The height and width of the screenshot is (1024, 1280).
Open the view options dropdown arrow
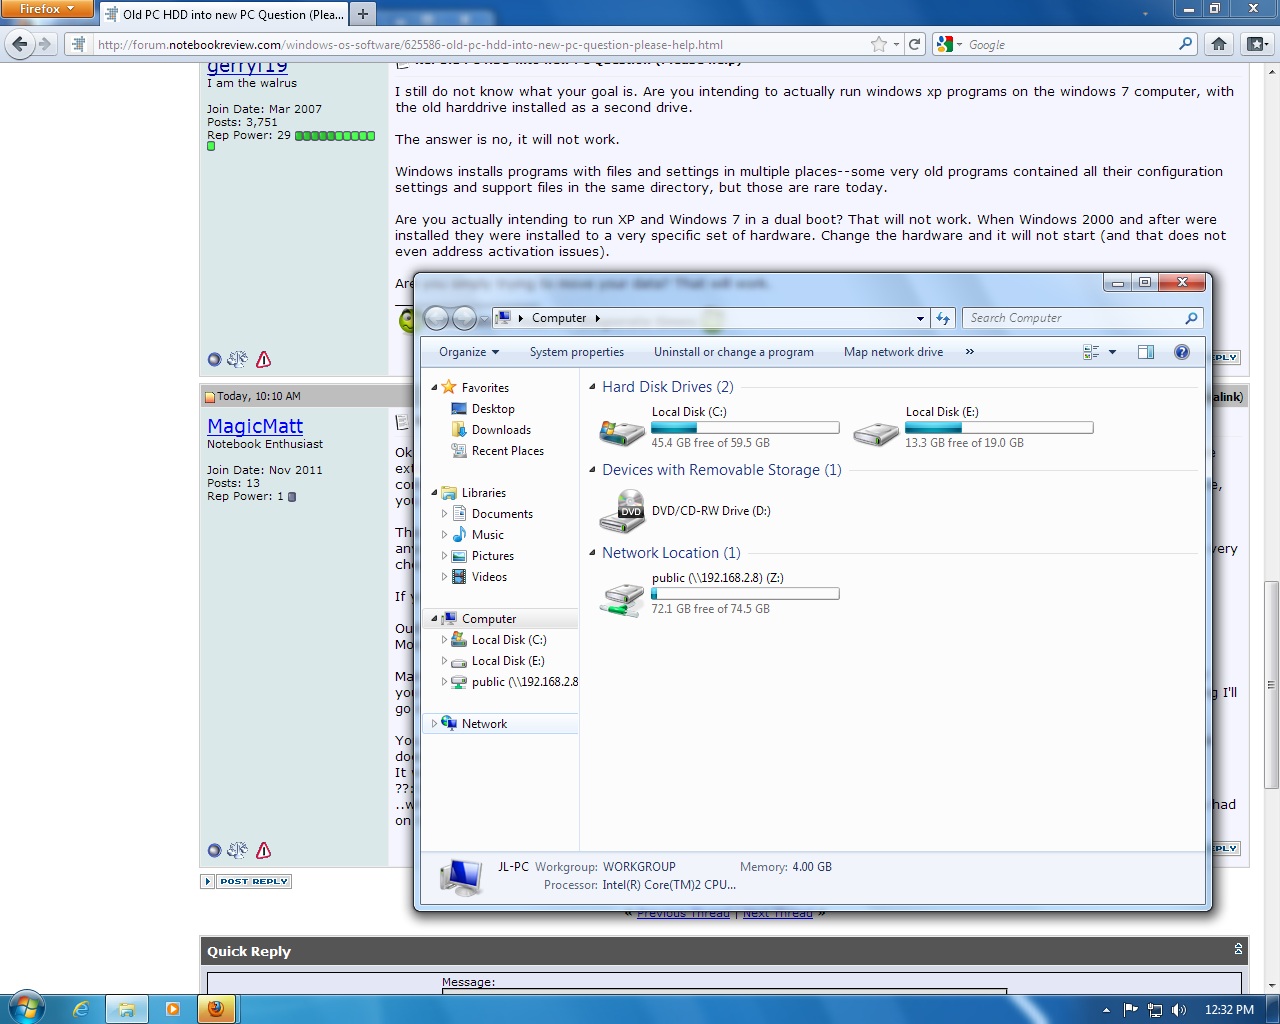(x=1112, y=352)
